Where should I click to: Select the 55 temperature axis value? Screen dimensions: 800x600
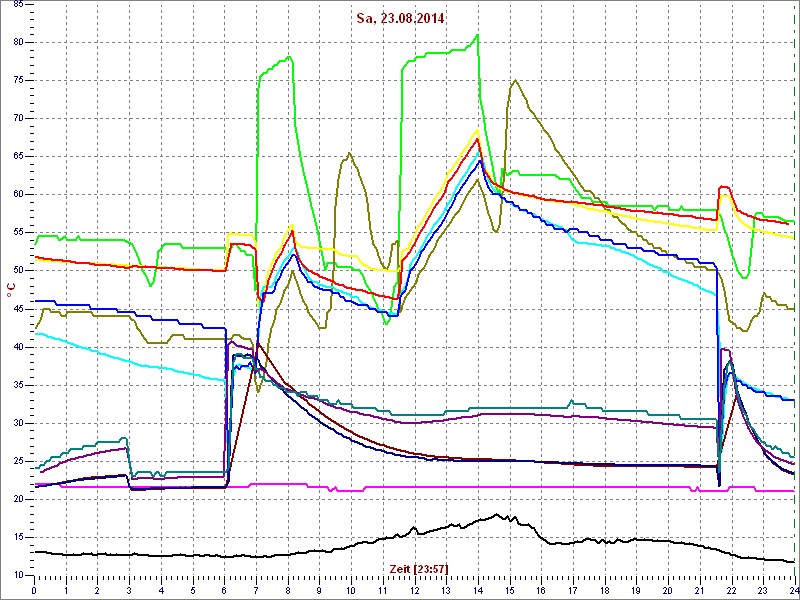click(x=17, y=233)
